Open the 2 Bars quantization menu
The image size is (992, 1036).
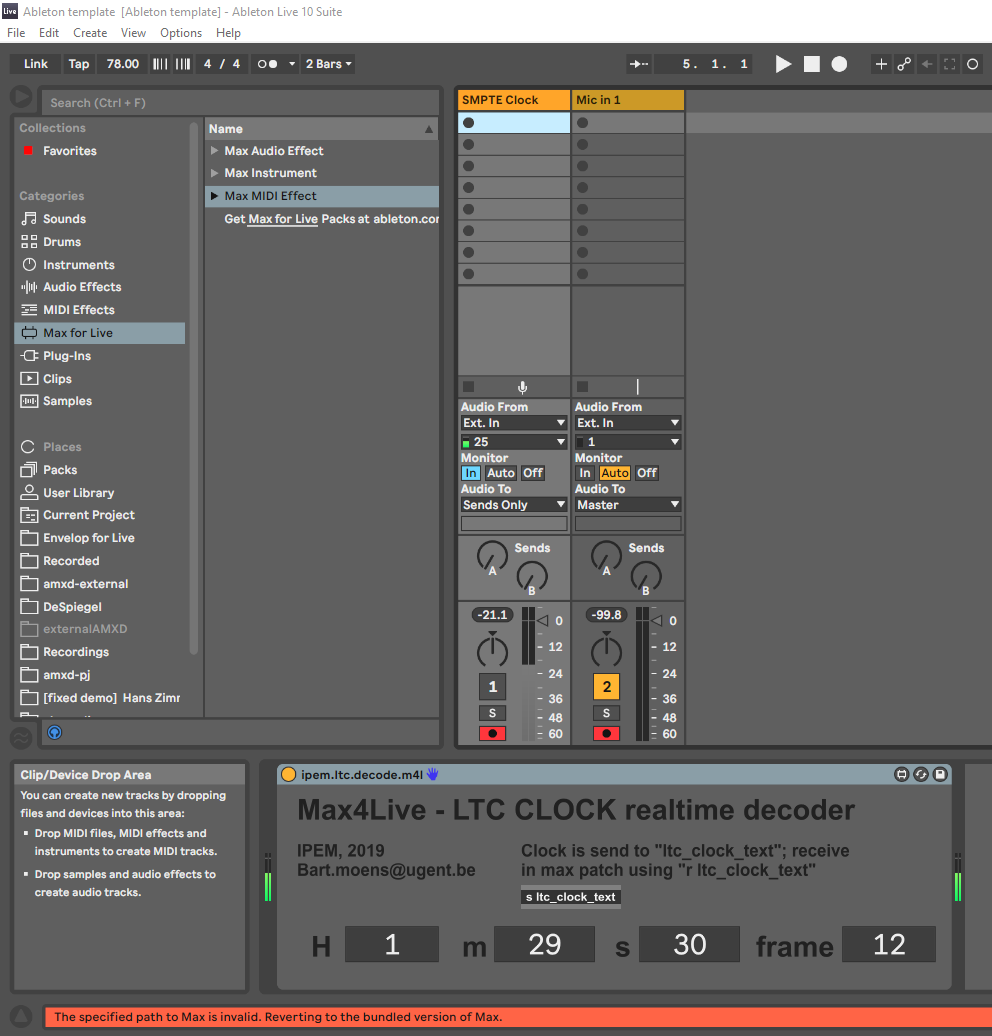[x=328, y=64]
